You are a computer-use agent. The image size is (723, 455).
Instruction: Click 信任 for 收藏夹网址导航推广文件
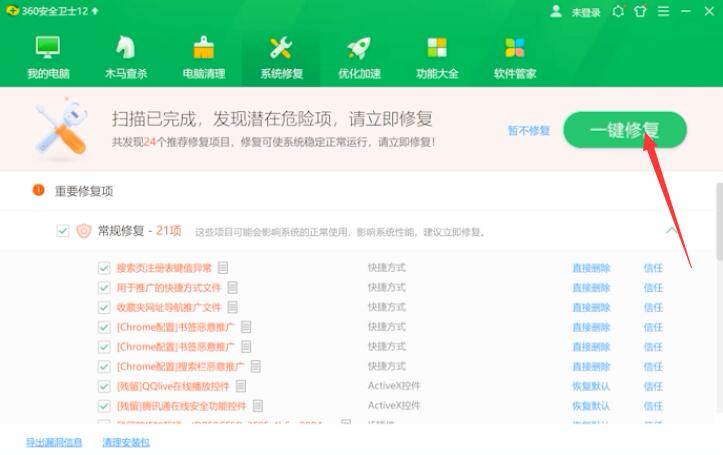coord(653,307)
